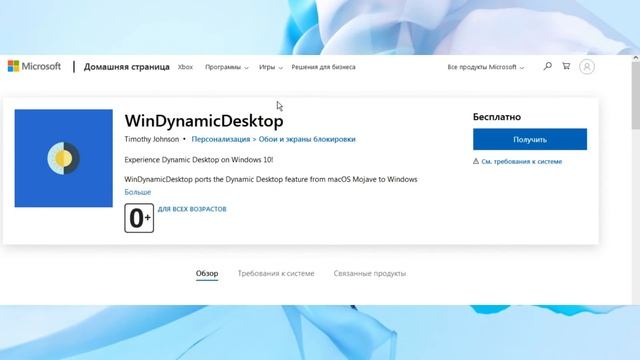This screenshot has width=640, height=360.
Task: Open the user account sign-in icon
Action: click(x=587, y=67)
